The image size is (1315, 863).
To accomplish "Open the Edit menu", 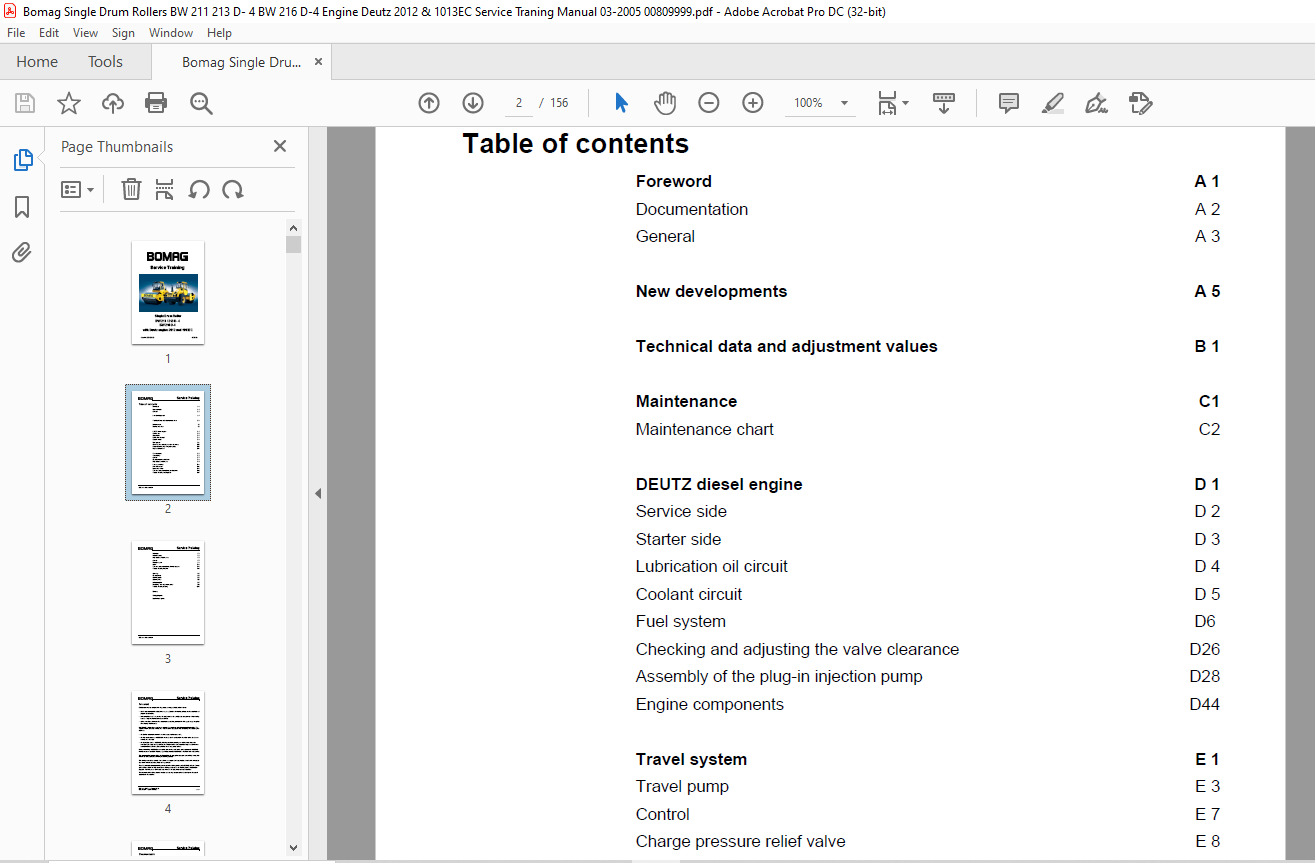I will click(49, 33).
